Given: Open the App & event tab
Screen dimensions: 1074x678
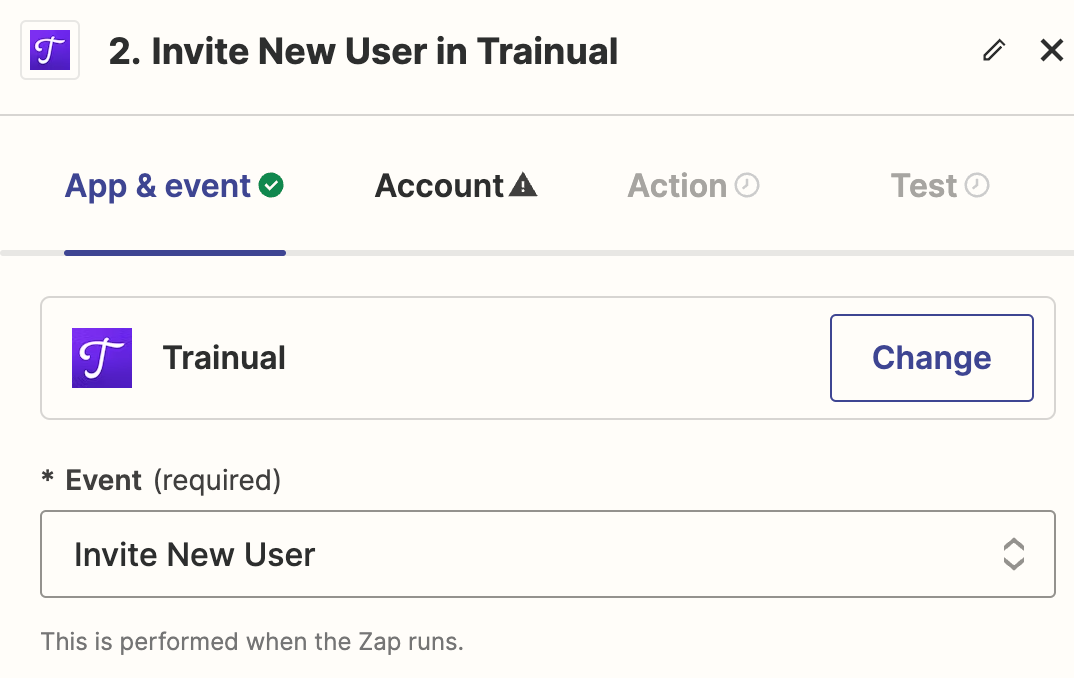Looking at the screenshot, I should click(x=175, y=186).
